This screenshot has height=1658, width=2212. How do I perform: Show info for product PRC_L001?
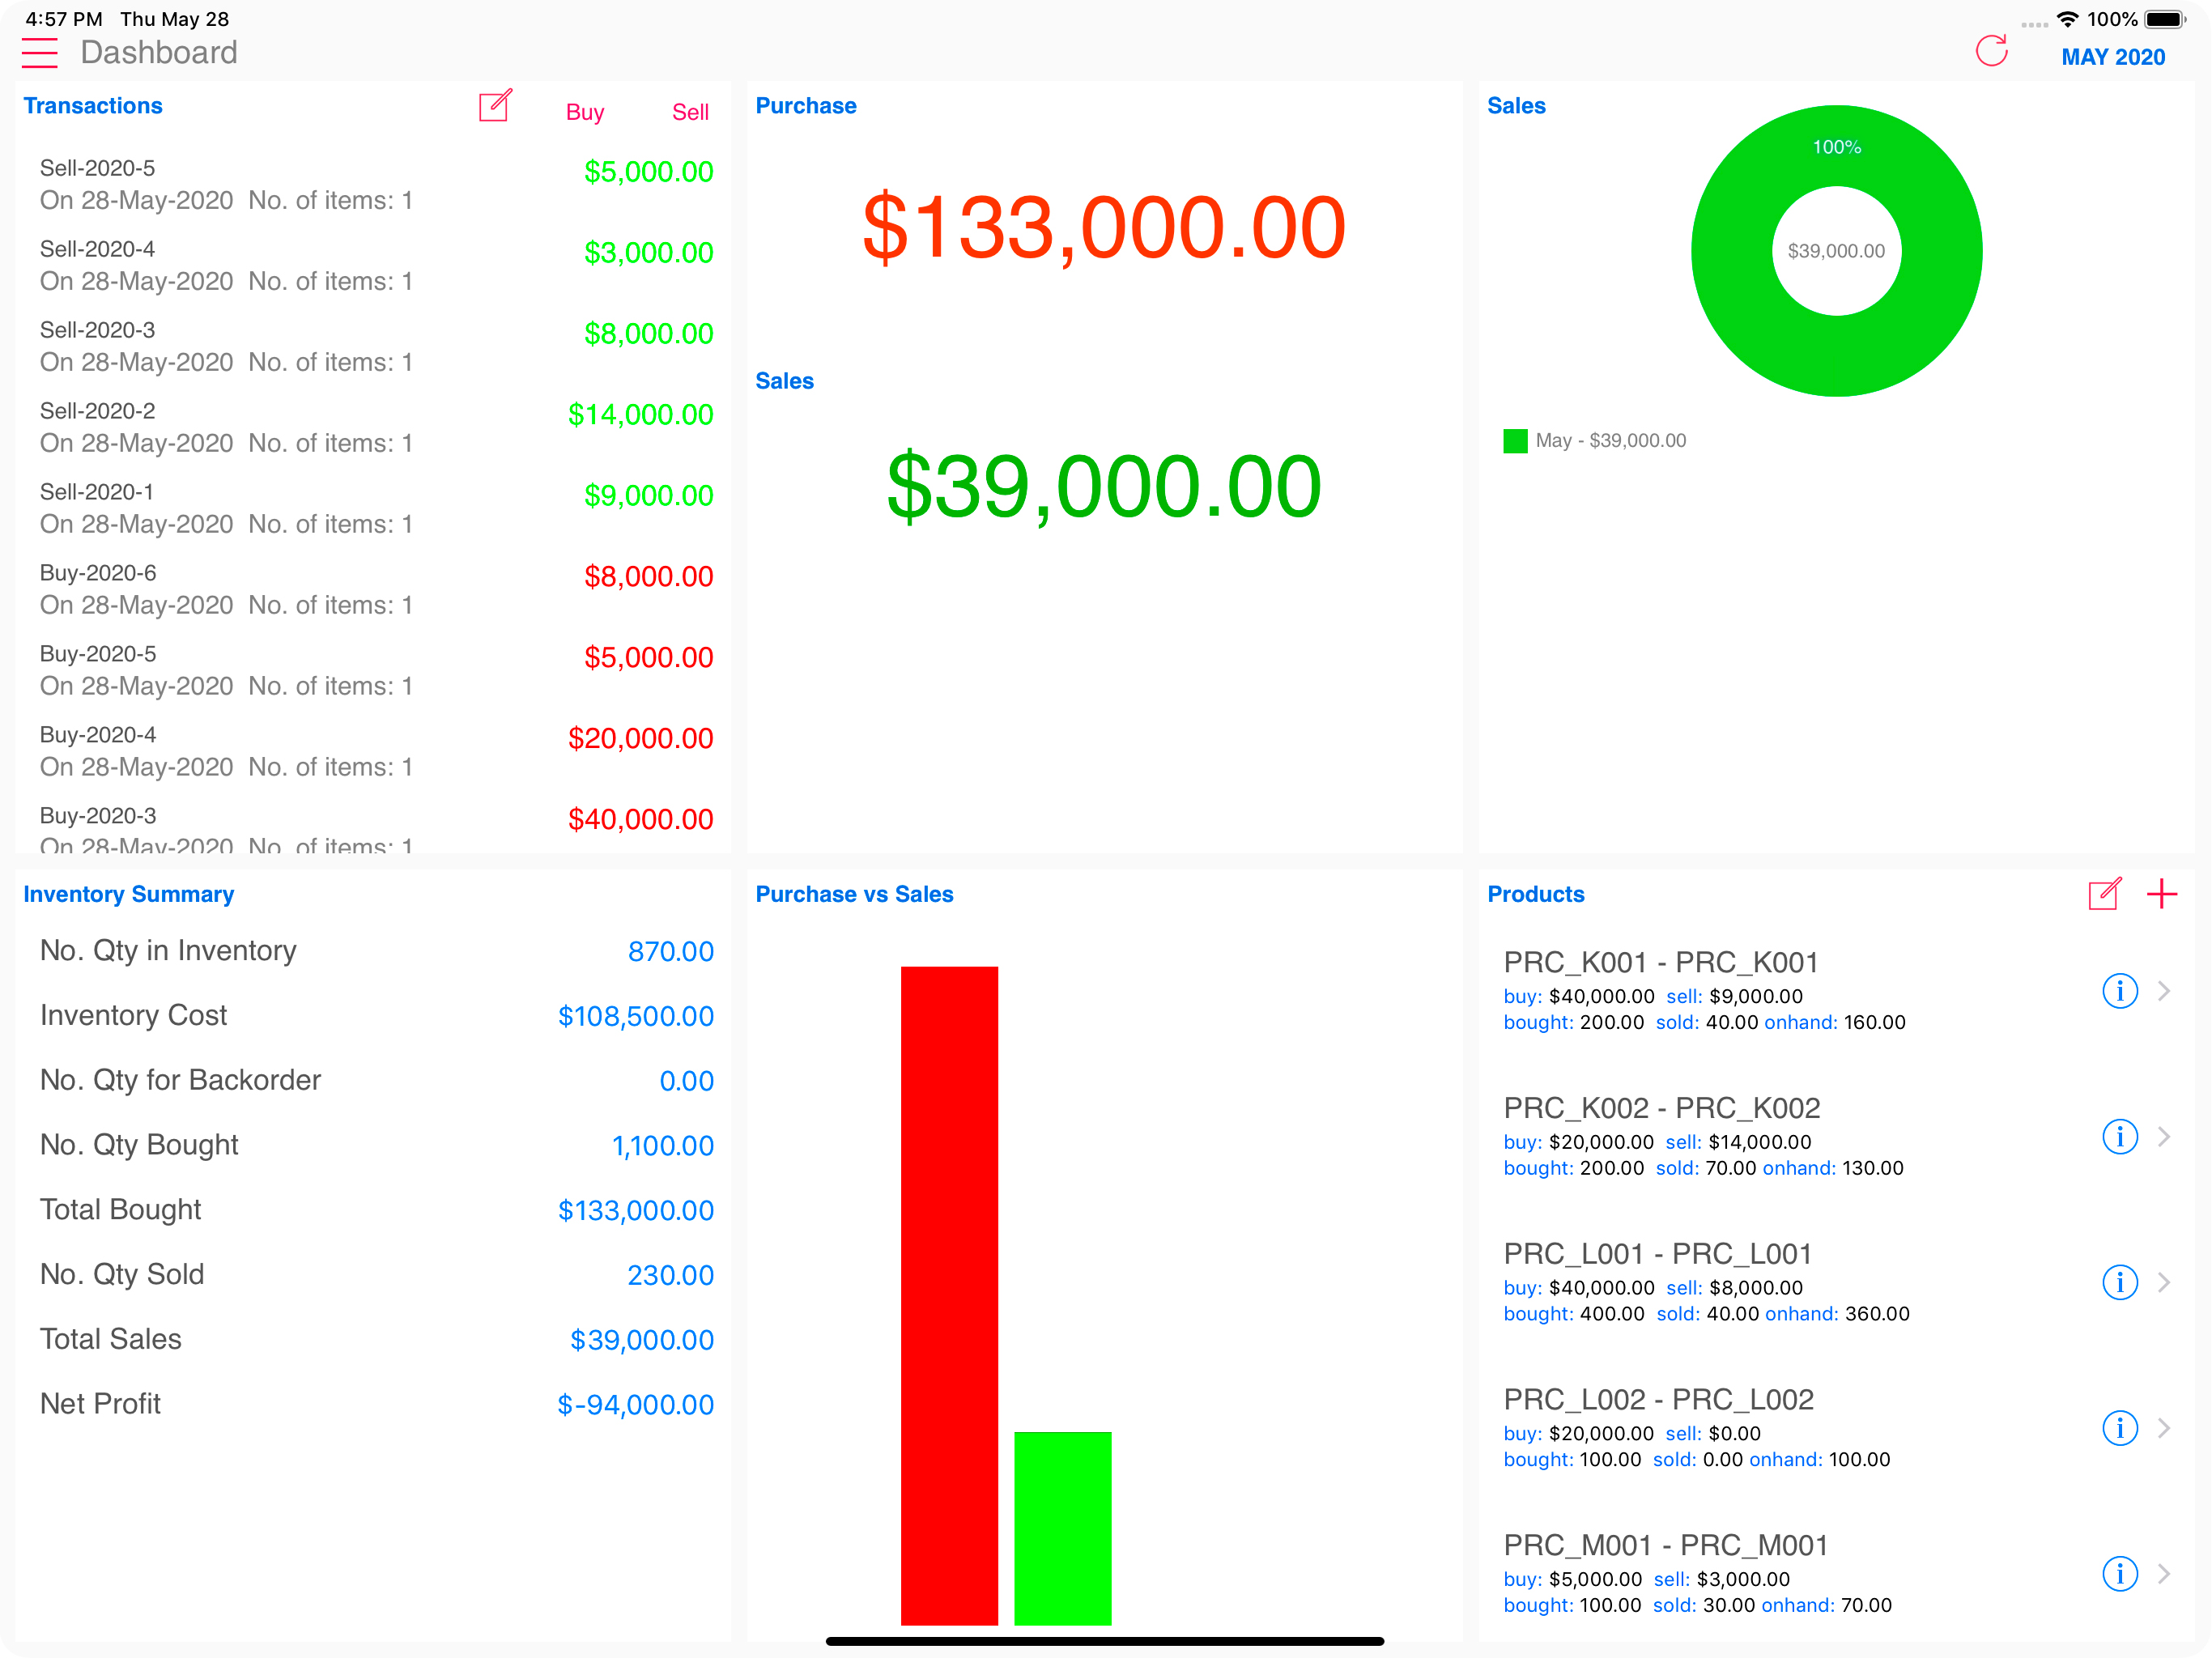(x=2120, y=1282)
